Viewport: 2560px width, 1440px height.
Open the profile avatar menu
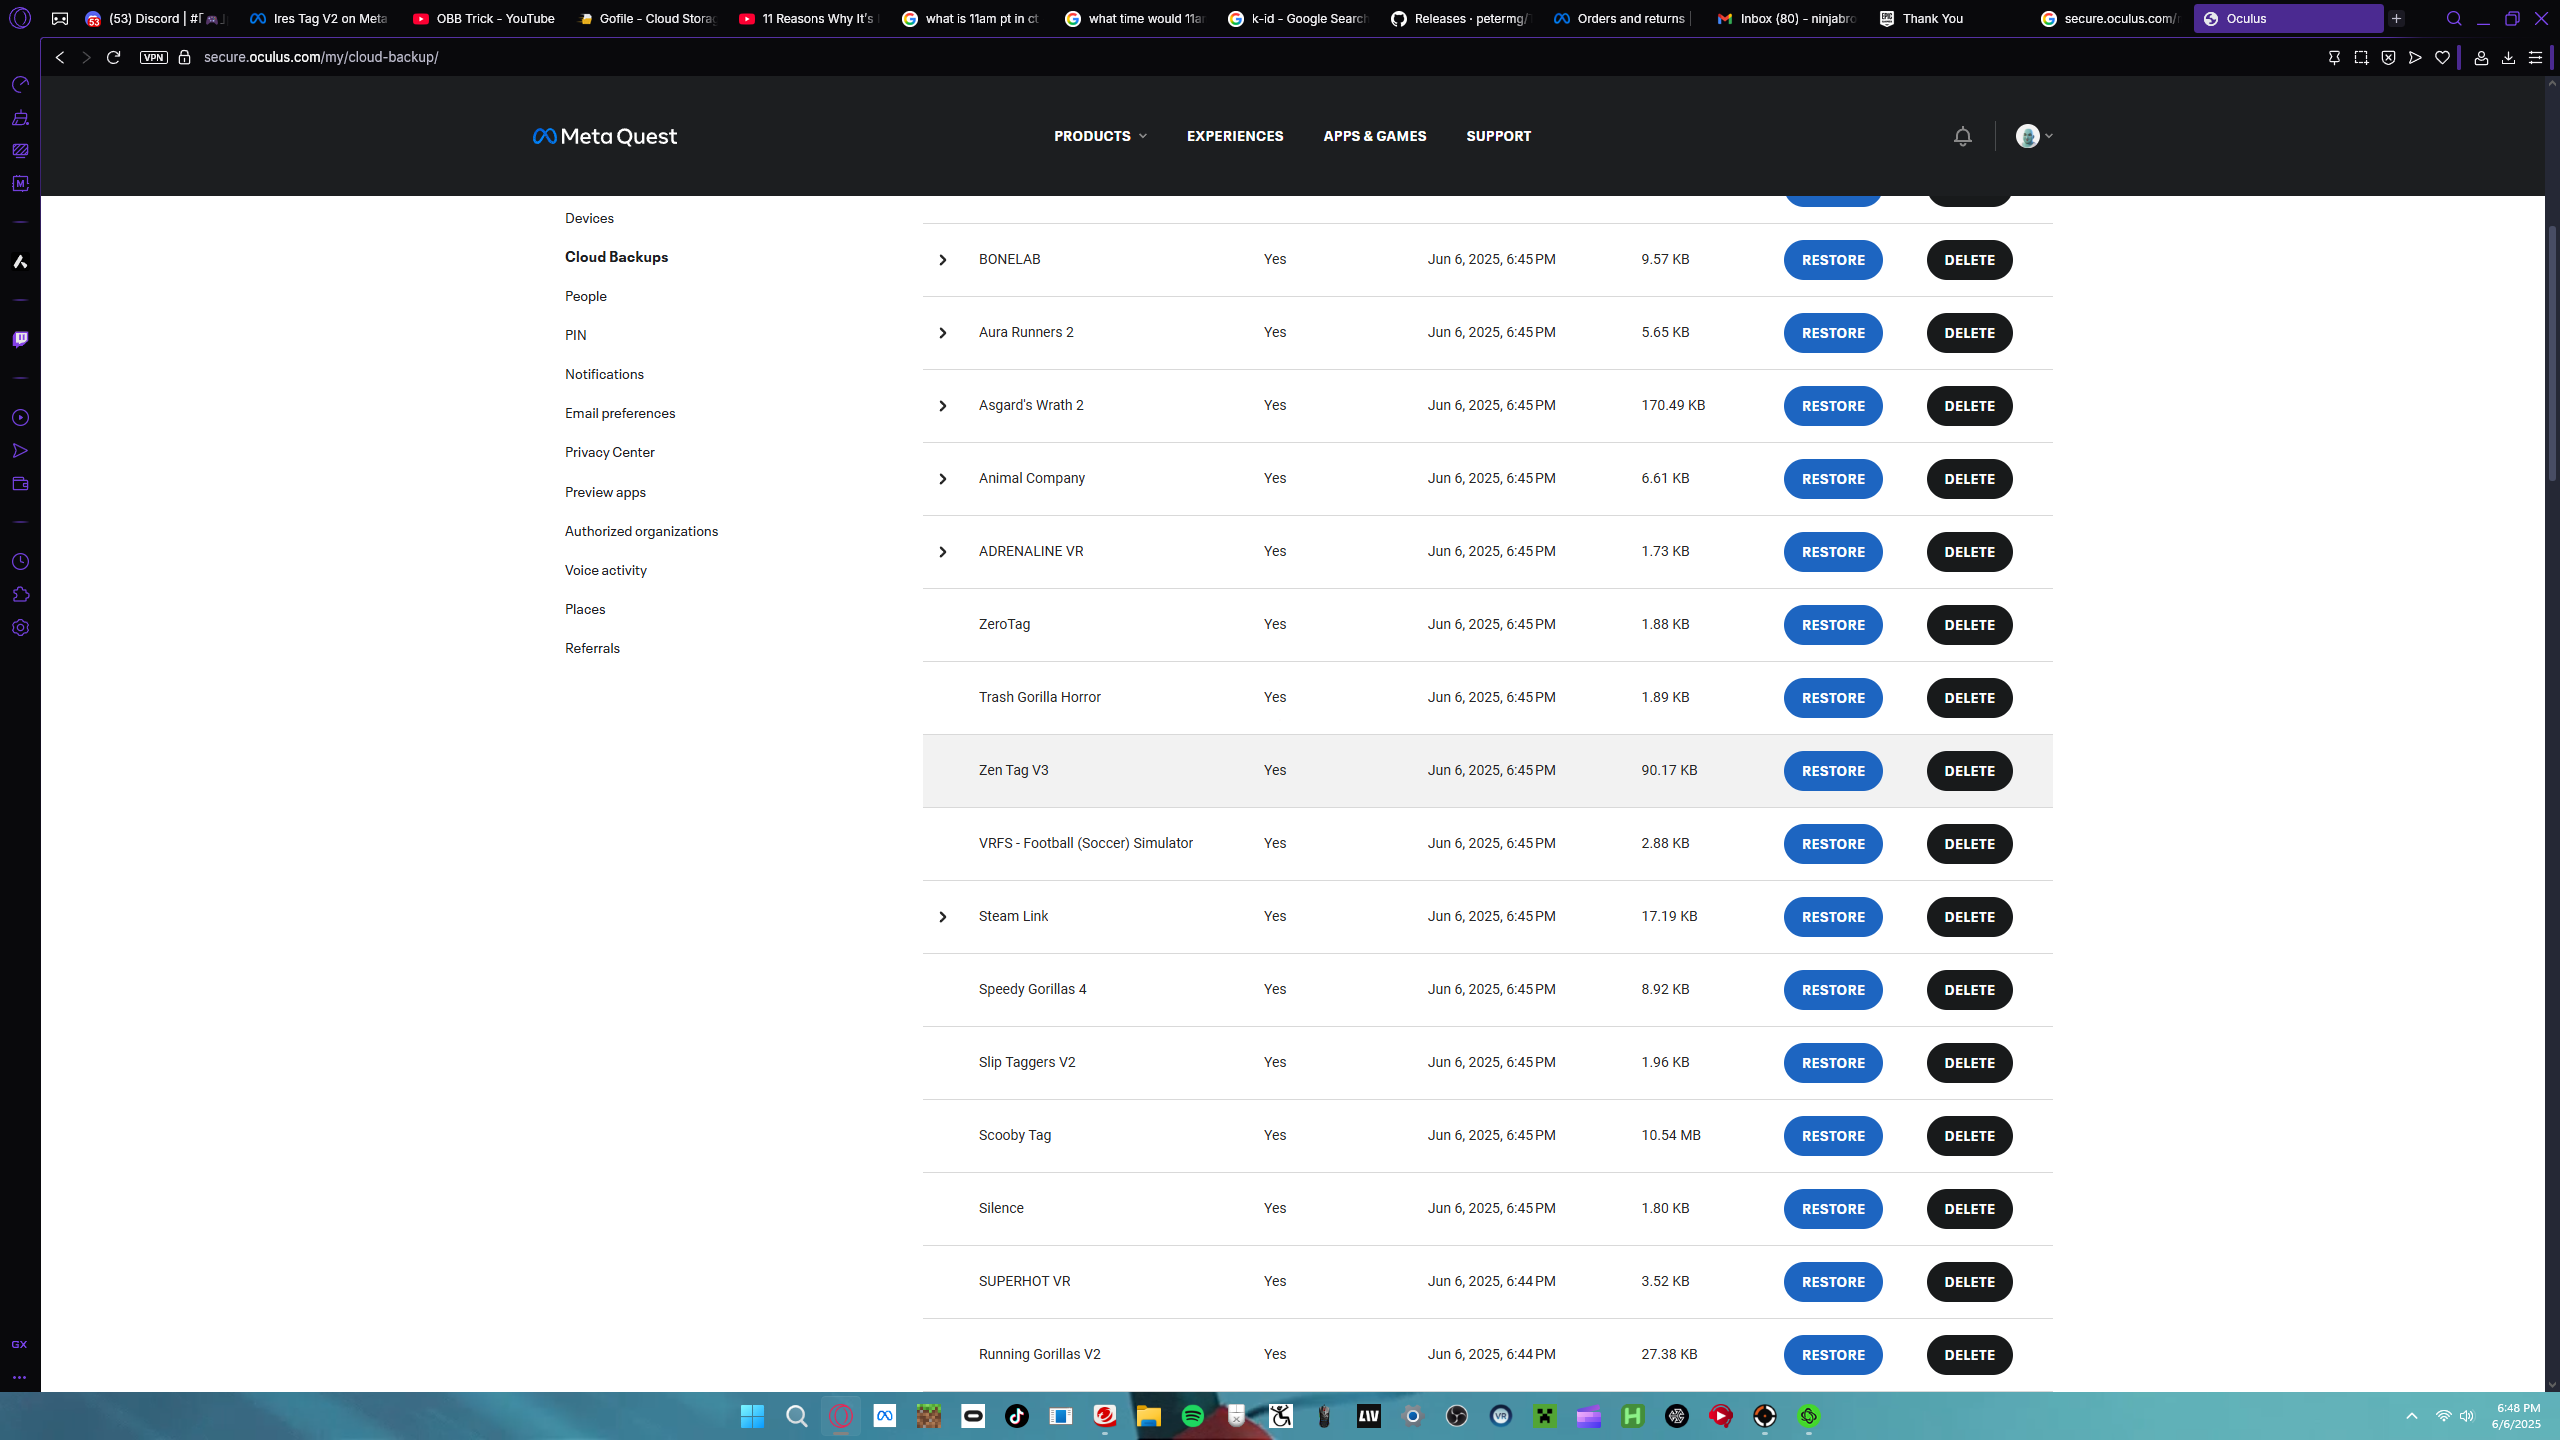[2034, 136]
